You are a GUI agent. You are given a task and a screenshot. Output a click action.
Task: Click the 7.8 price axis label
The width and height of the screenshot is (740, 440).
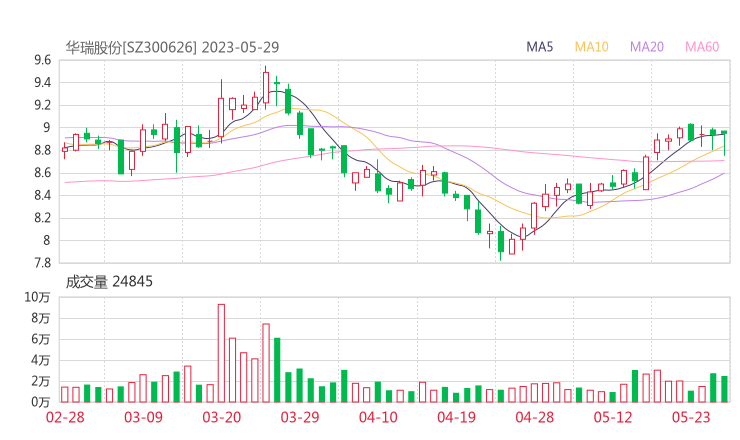(41, 263)
